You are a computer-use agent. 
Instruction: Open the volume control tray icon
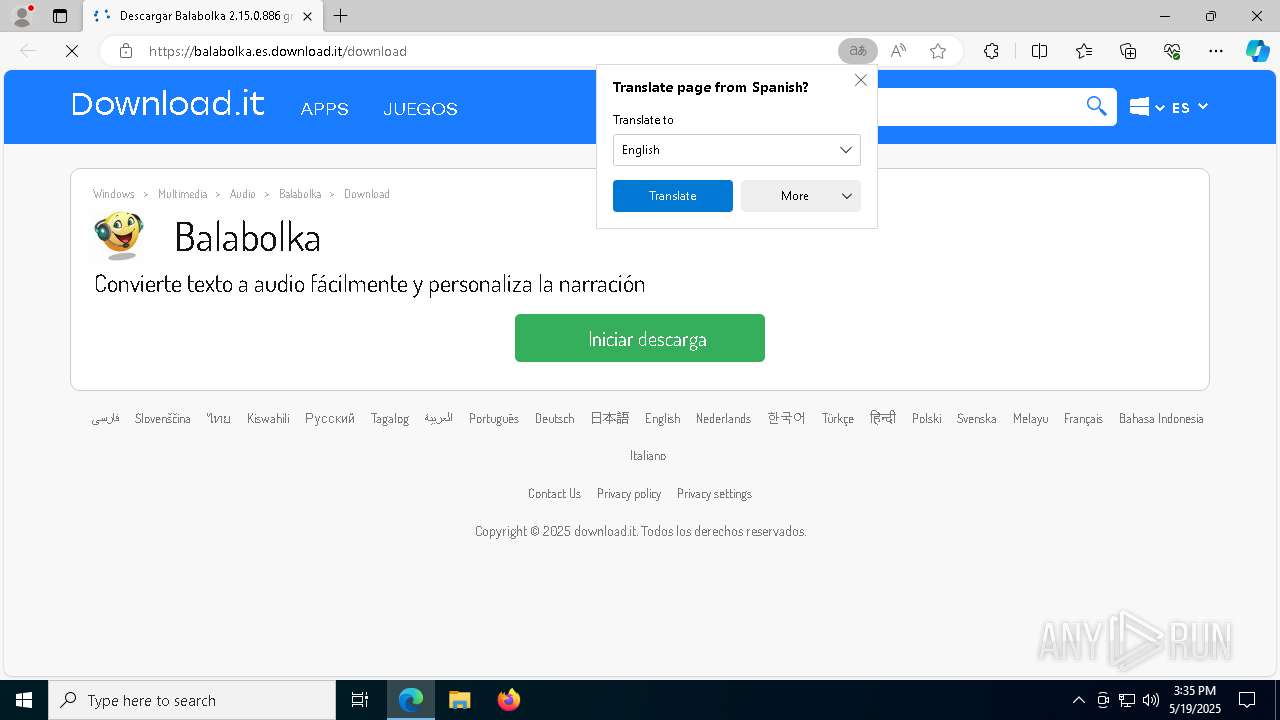point(1151,700)
